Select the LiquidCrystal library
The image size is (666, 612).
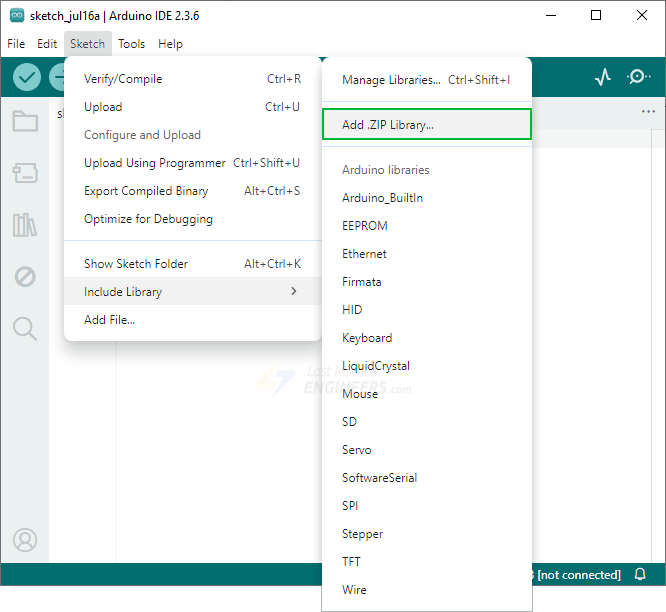(376, 366)
